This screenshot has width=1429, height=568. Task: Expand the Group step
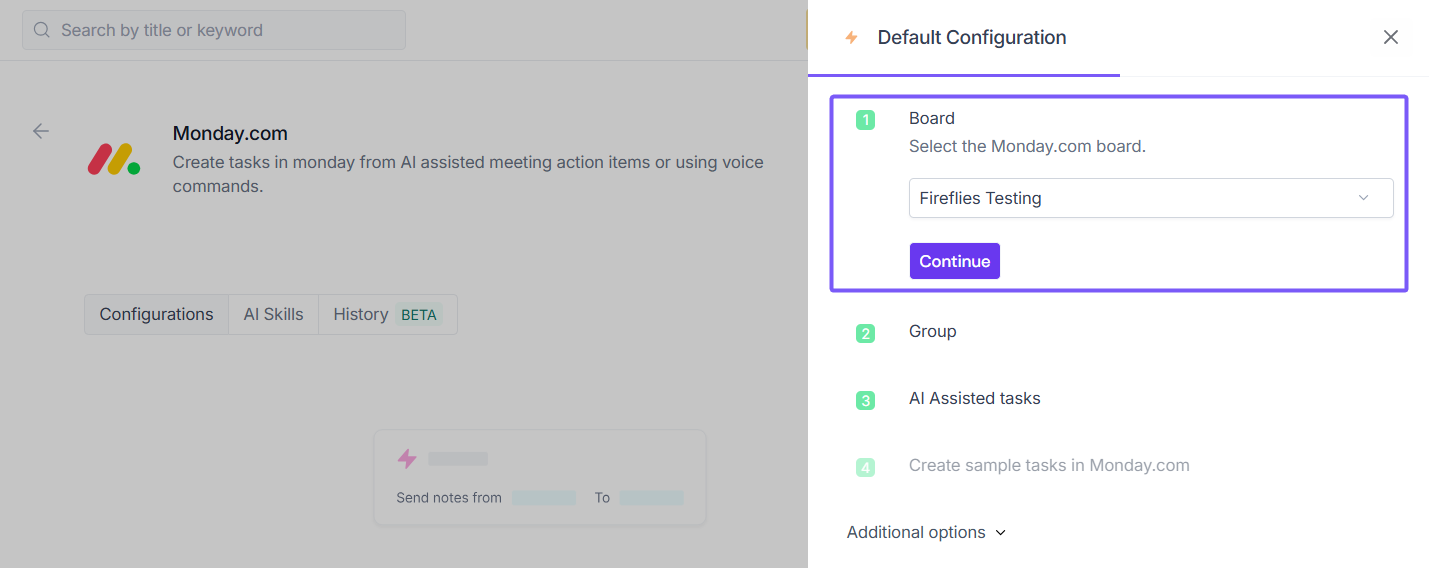point(932,331)
